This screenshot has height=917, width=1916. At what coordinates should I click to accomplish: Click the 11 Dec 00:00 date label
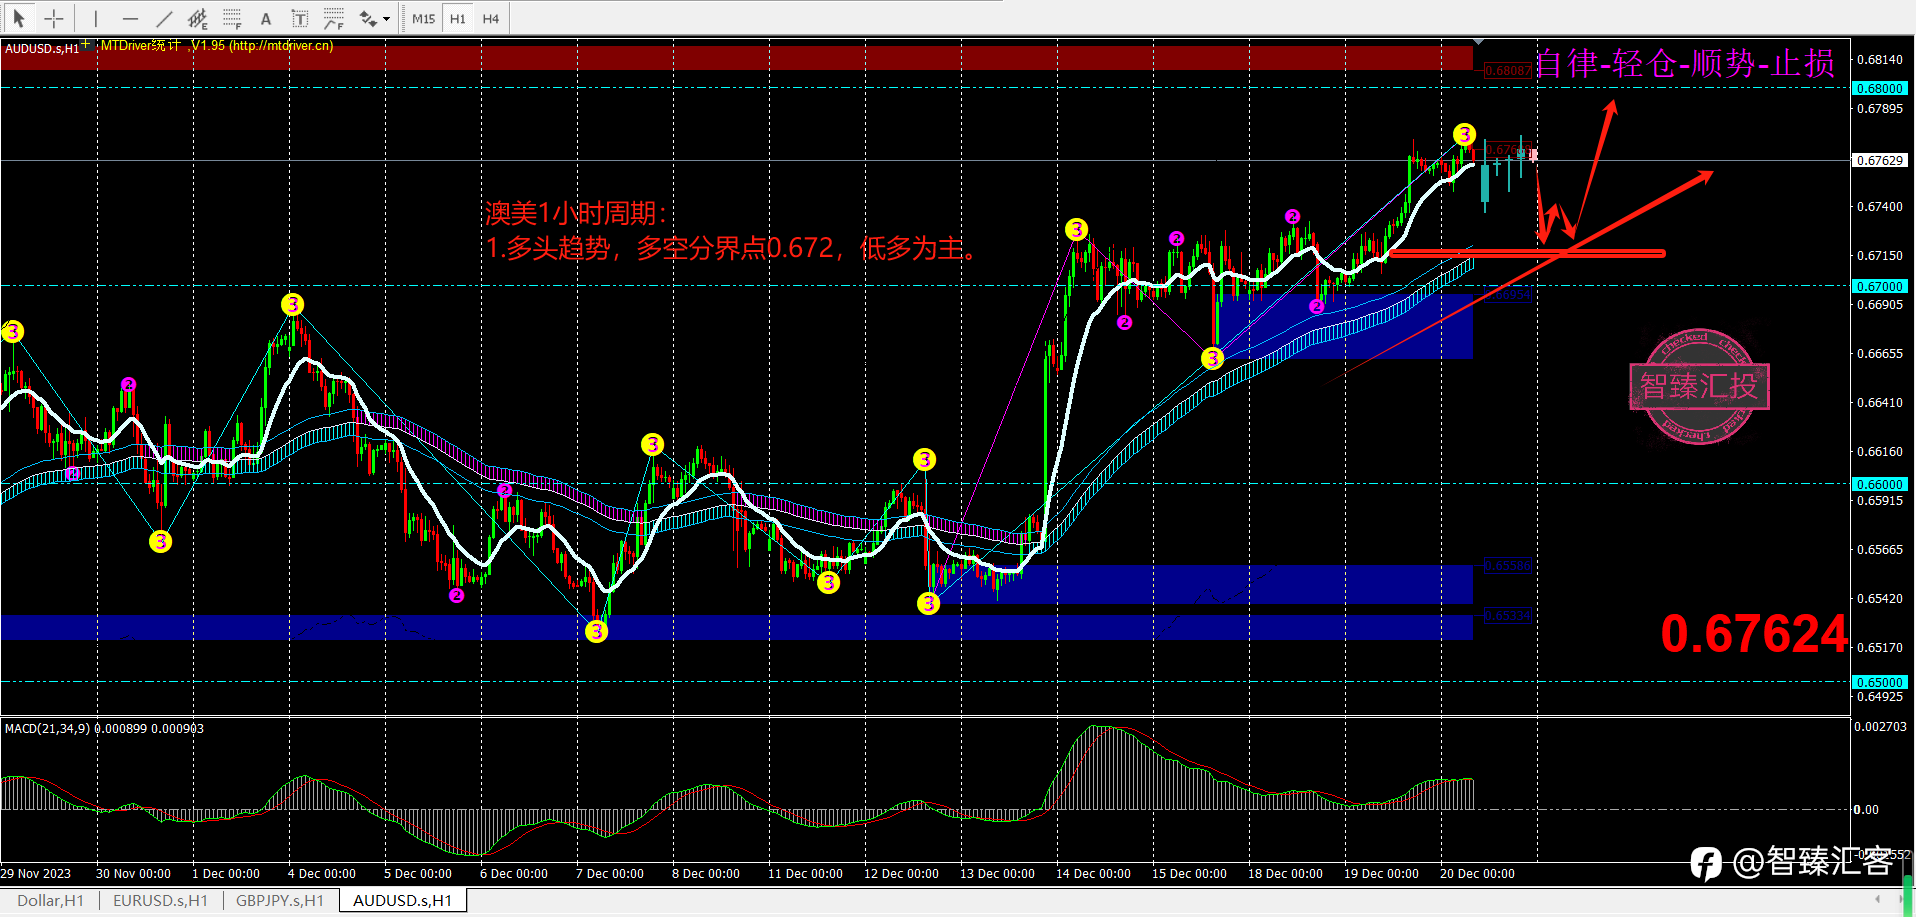pyautogui.click(x=805, y=873)
